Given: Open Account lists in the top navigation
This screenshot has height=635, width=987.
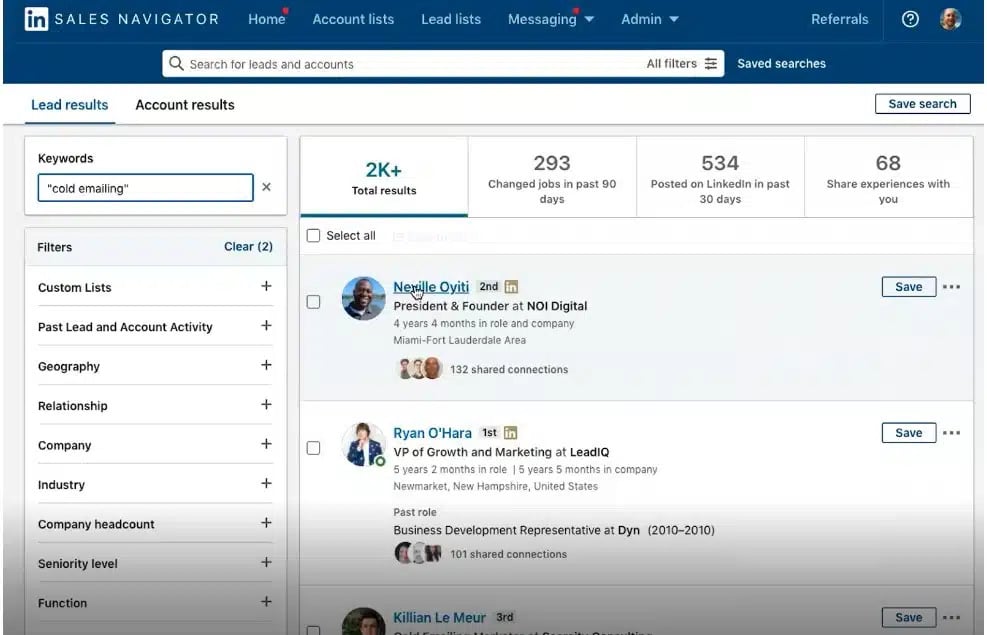Looking at the screenshot, I should (x=353, y=20).
